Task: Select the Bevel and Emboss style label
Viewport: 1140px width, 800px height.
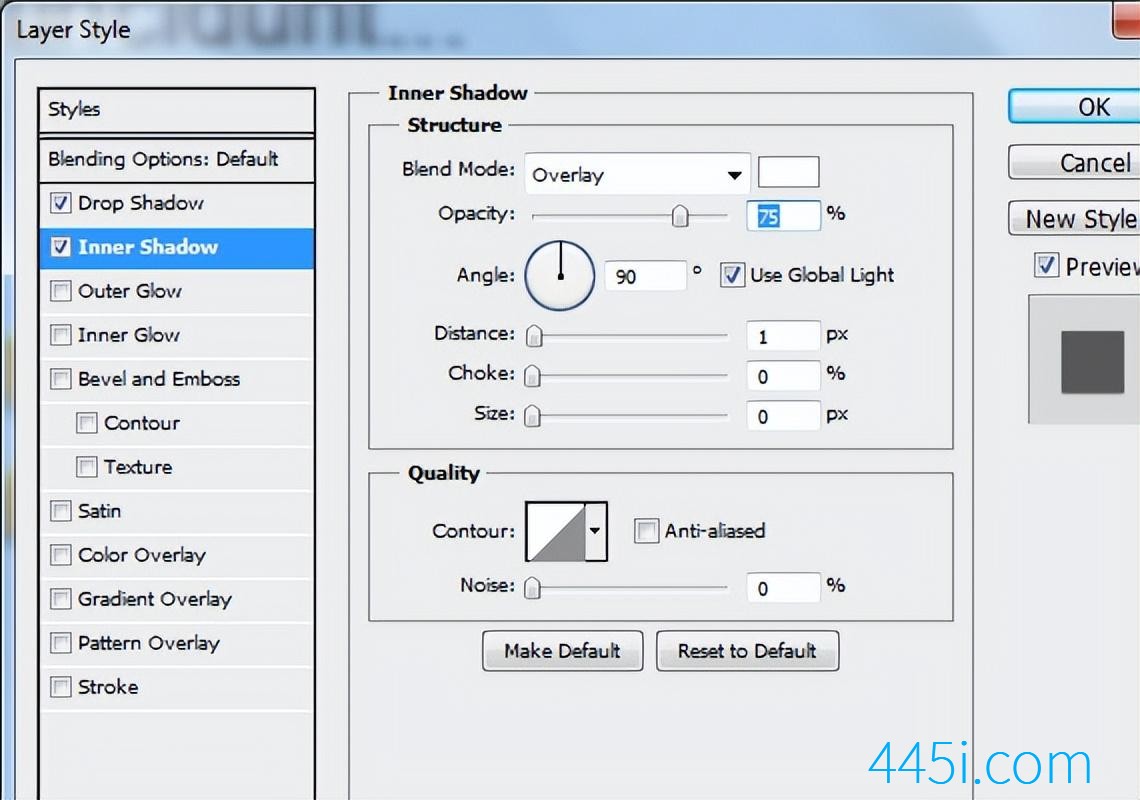Action: click(158, 379)
